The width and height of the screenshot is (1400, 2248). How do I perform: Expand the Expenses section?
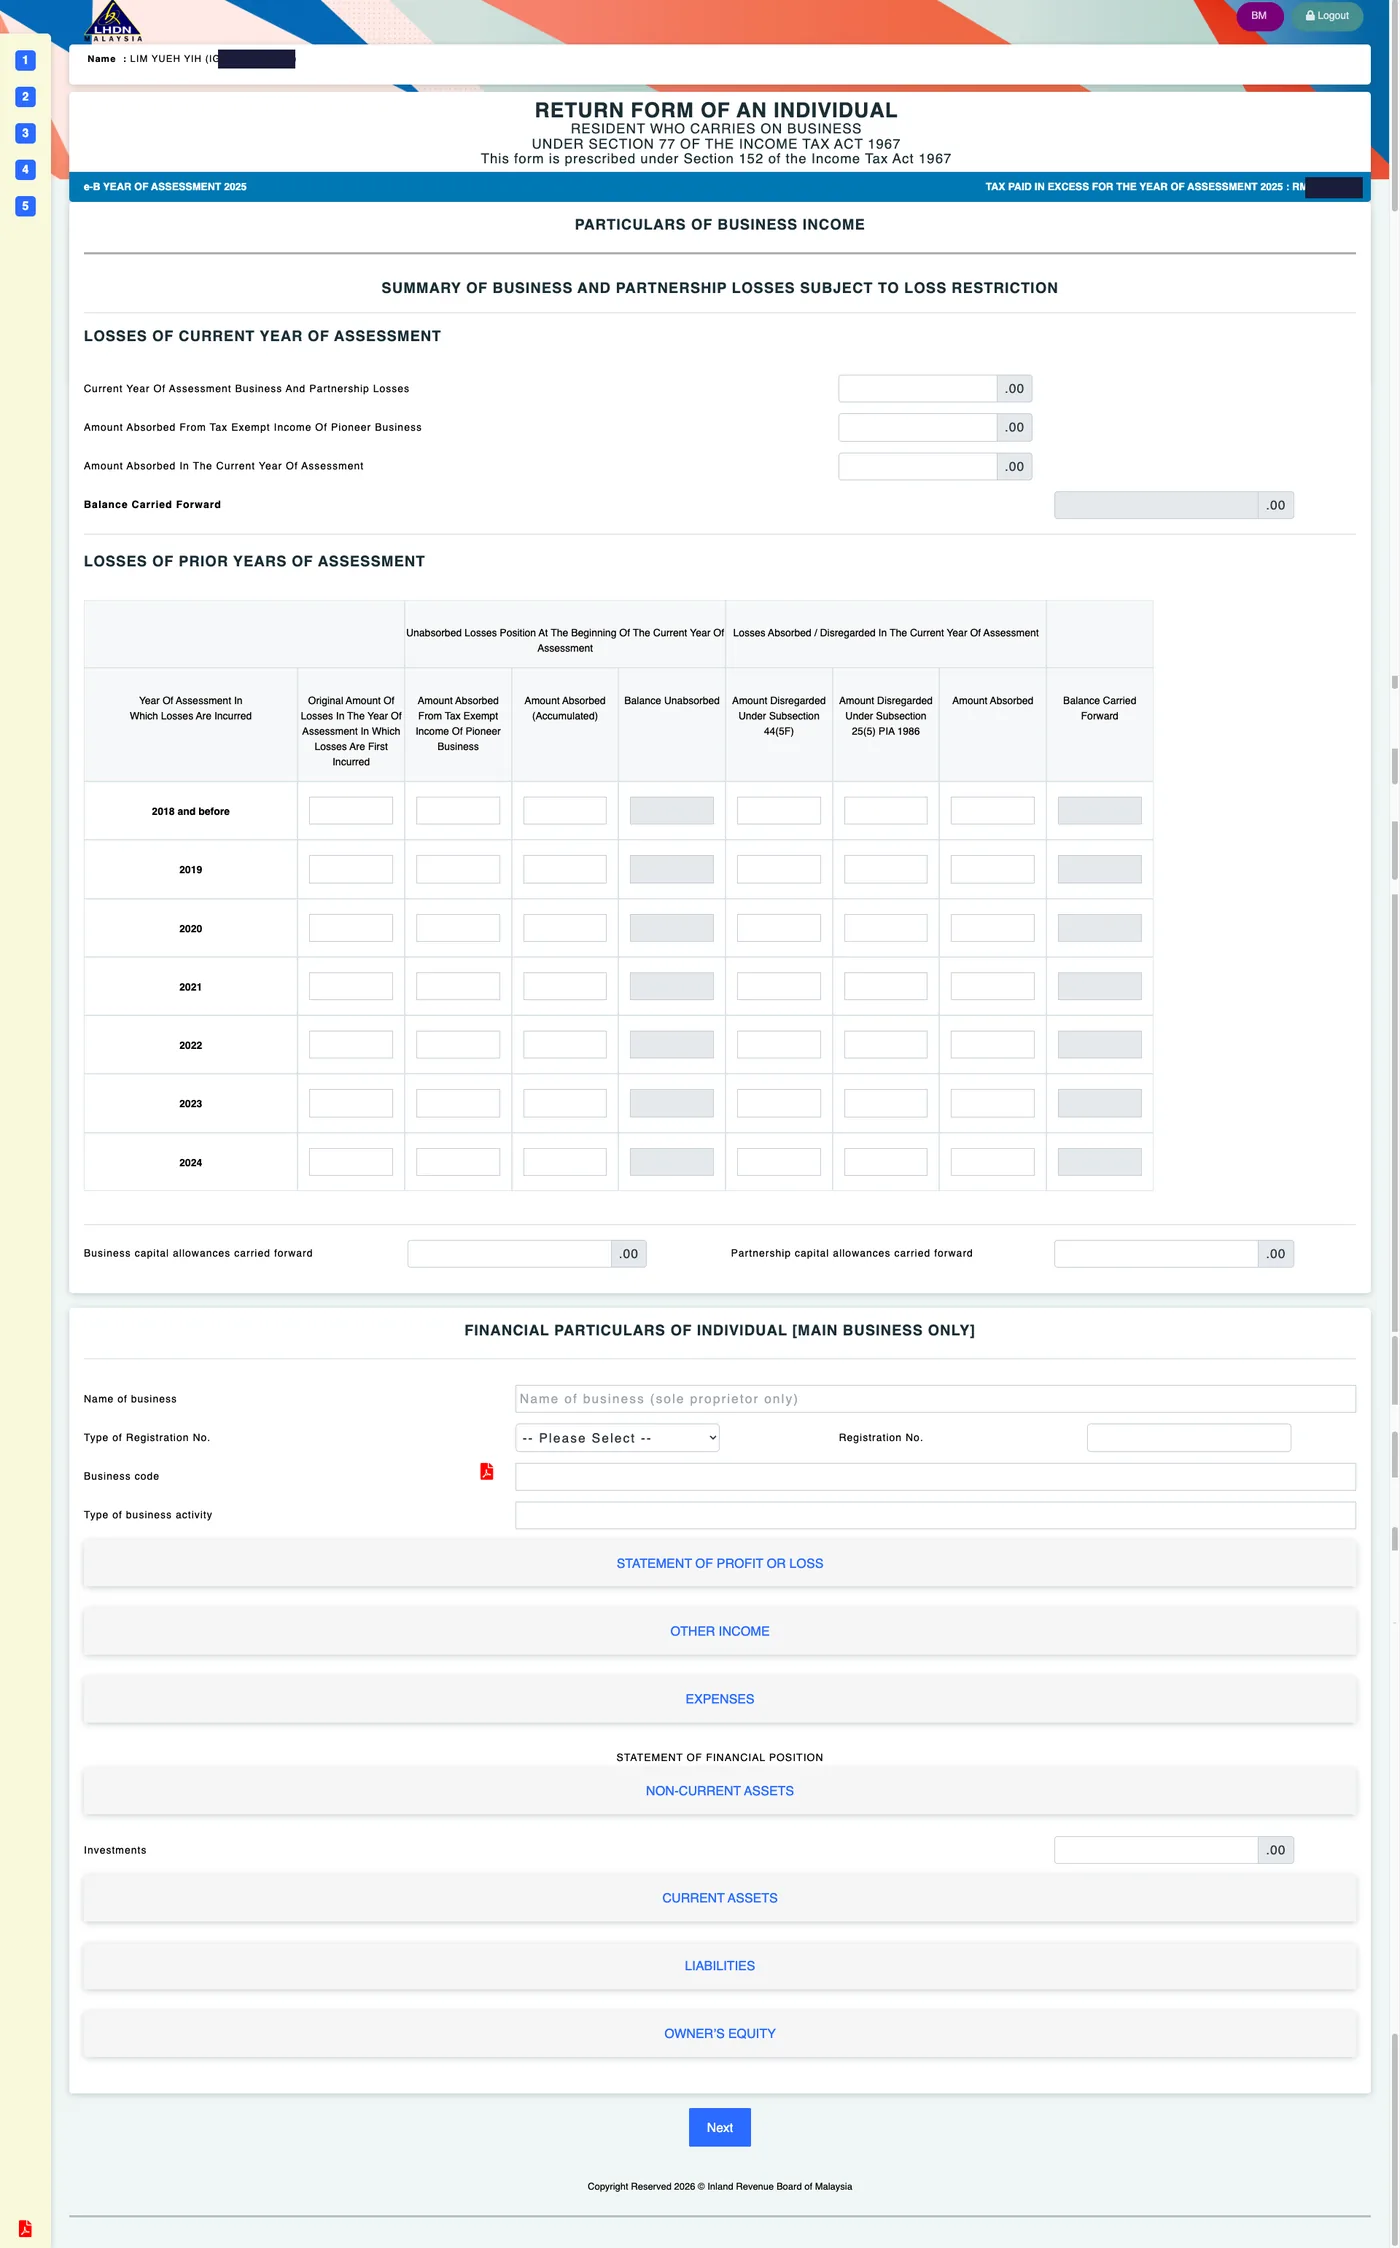[719, 1699]
